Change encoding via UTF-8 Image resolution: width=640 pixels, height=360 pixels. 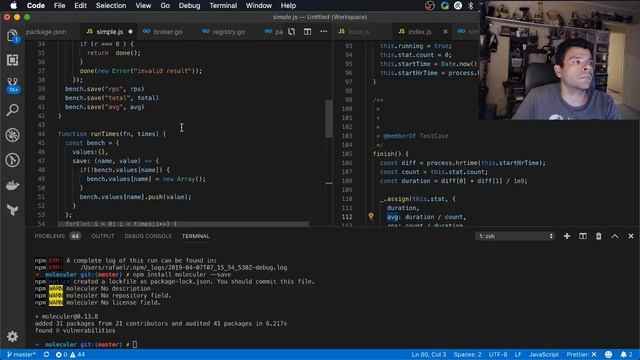coord(498,354)
